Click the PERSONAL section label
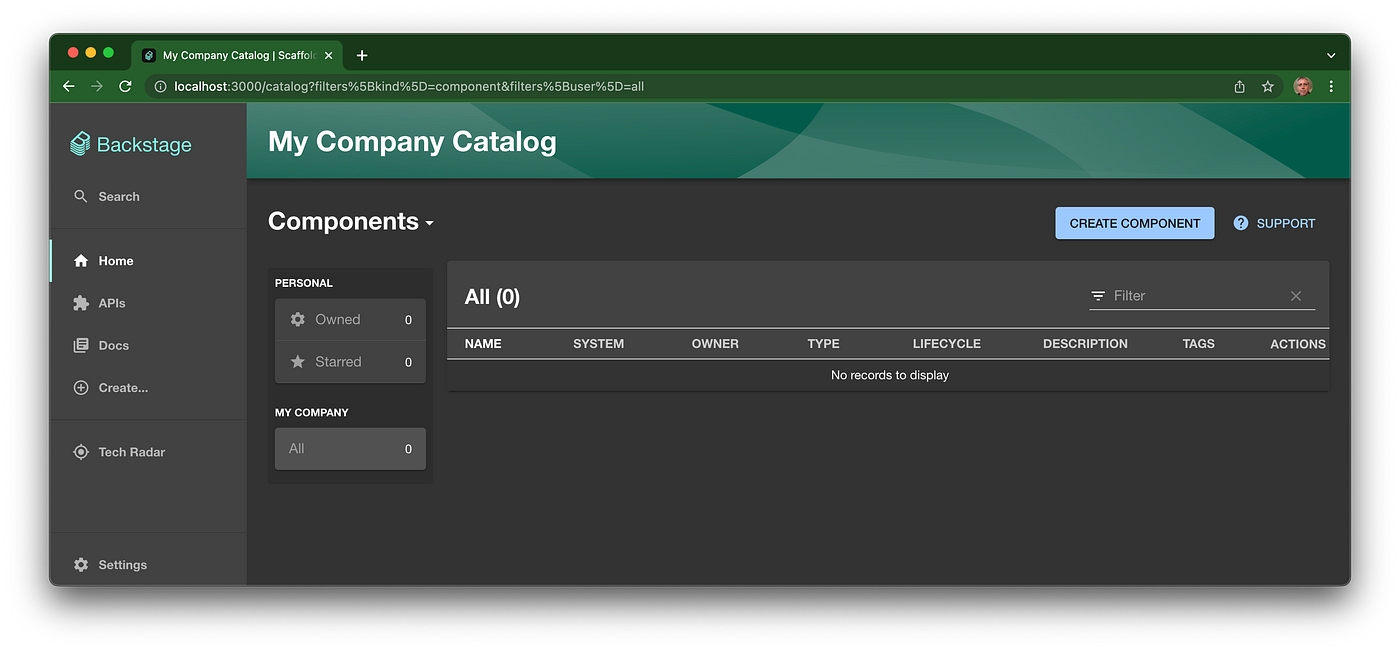Image resolution: width=1400 pixels, height=651 pixels. click(x=304, y=283)
